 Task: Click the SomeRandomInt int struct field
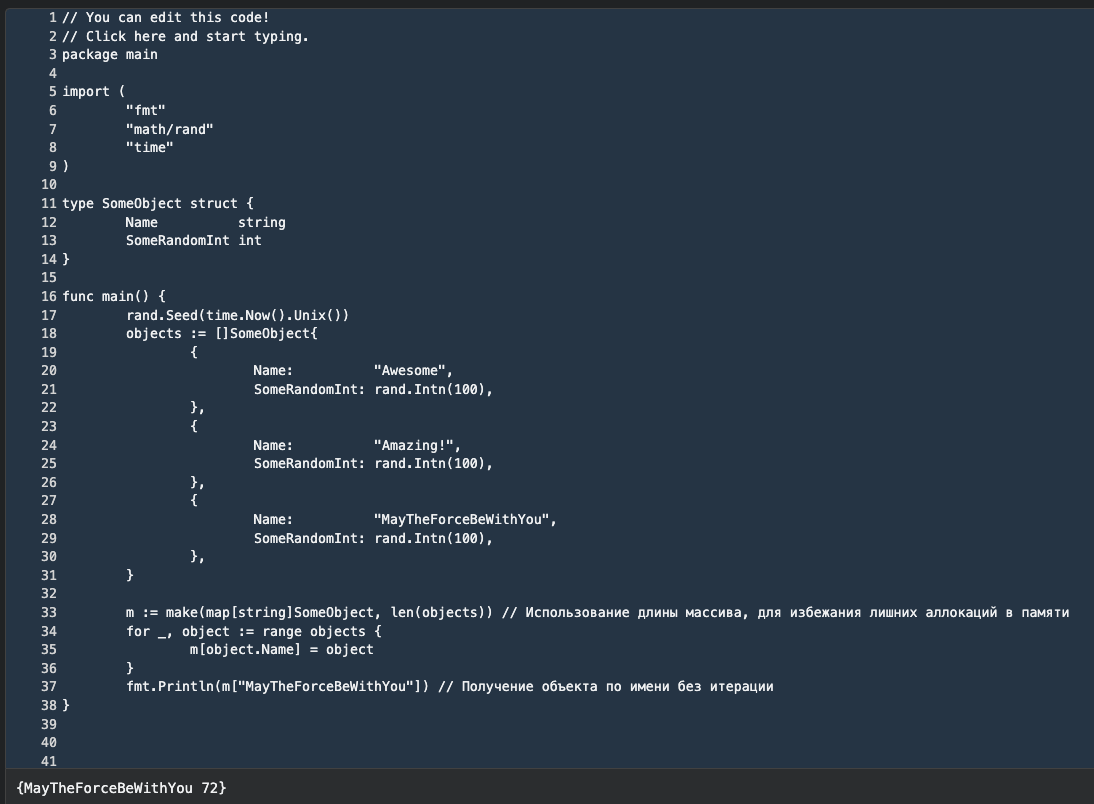tap(193, 240)
